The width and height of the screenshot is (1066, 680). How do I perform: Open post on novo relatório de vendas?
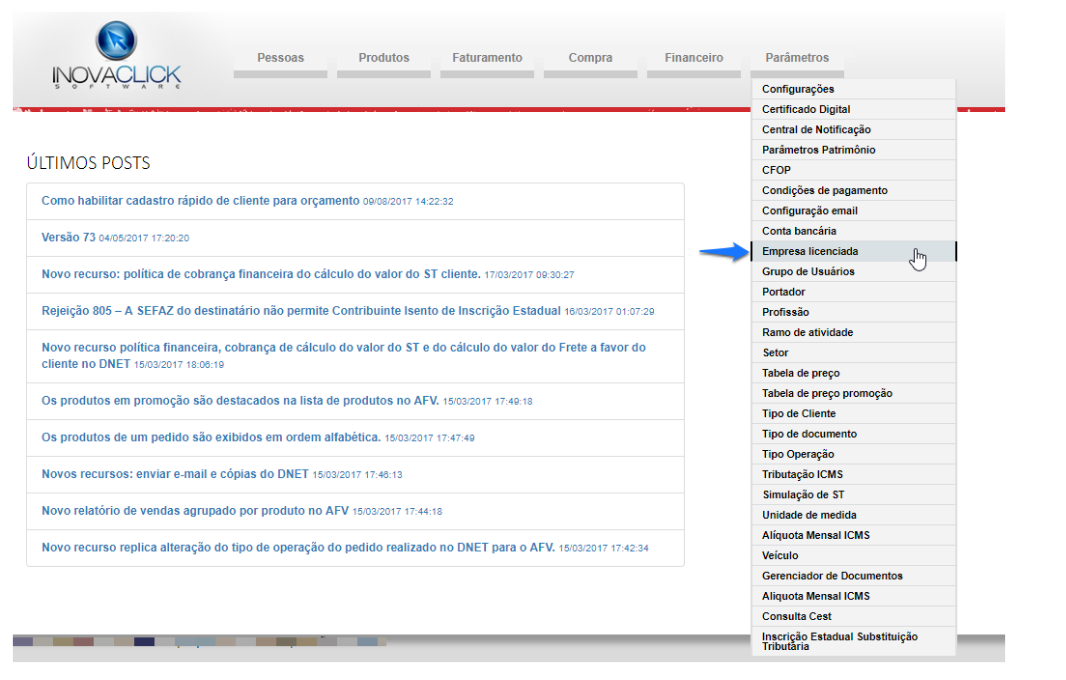(195, 511)
